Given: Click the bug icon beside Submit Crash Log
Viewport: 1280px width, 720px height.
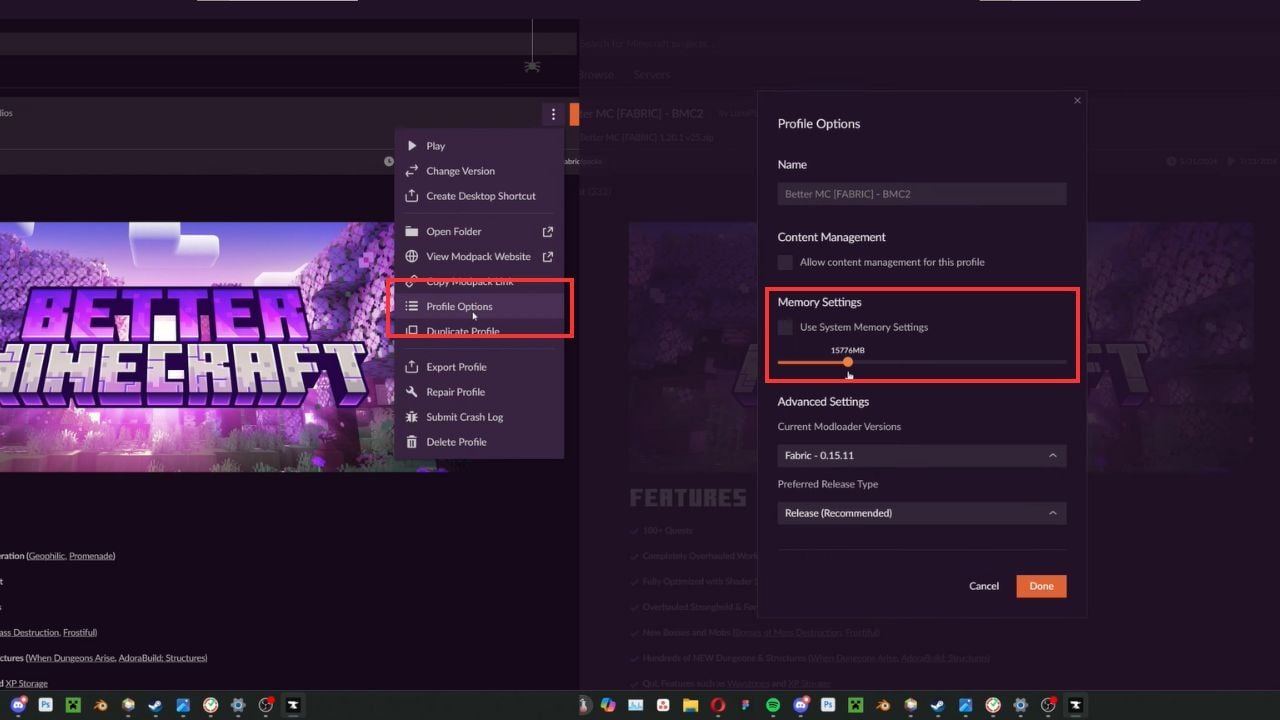Looking at the screenshot, I should (x=411, y=417).
